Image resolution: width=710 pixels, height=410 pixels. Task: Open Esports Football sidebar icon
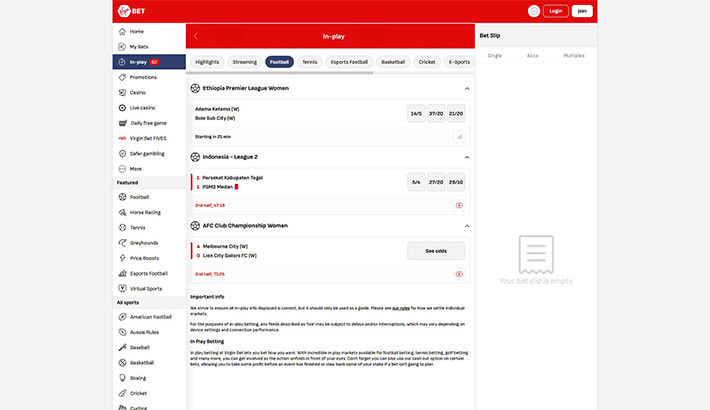click(122, 273)
